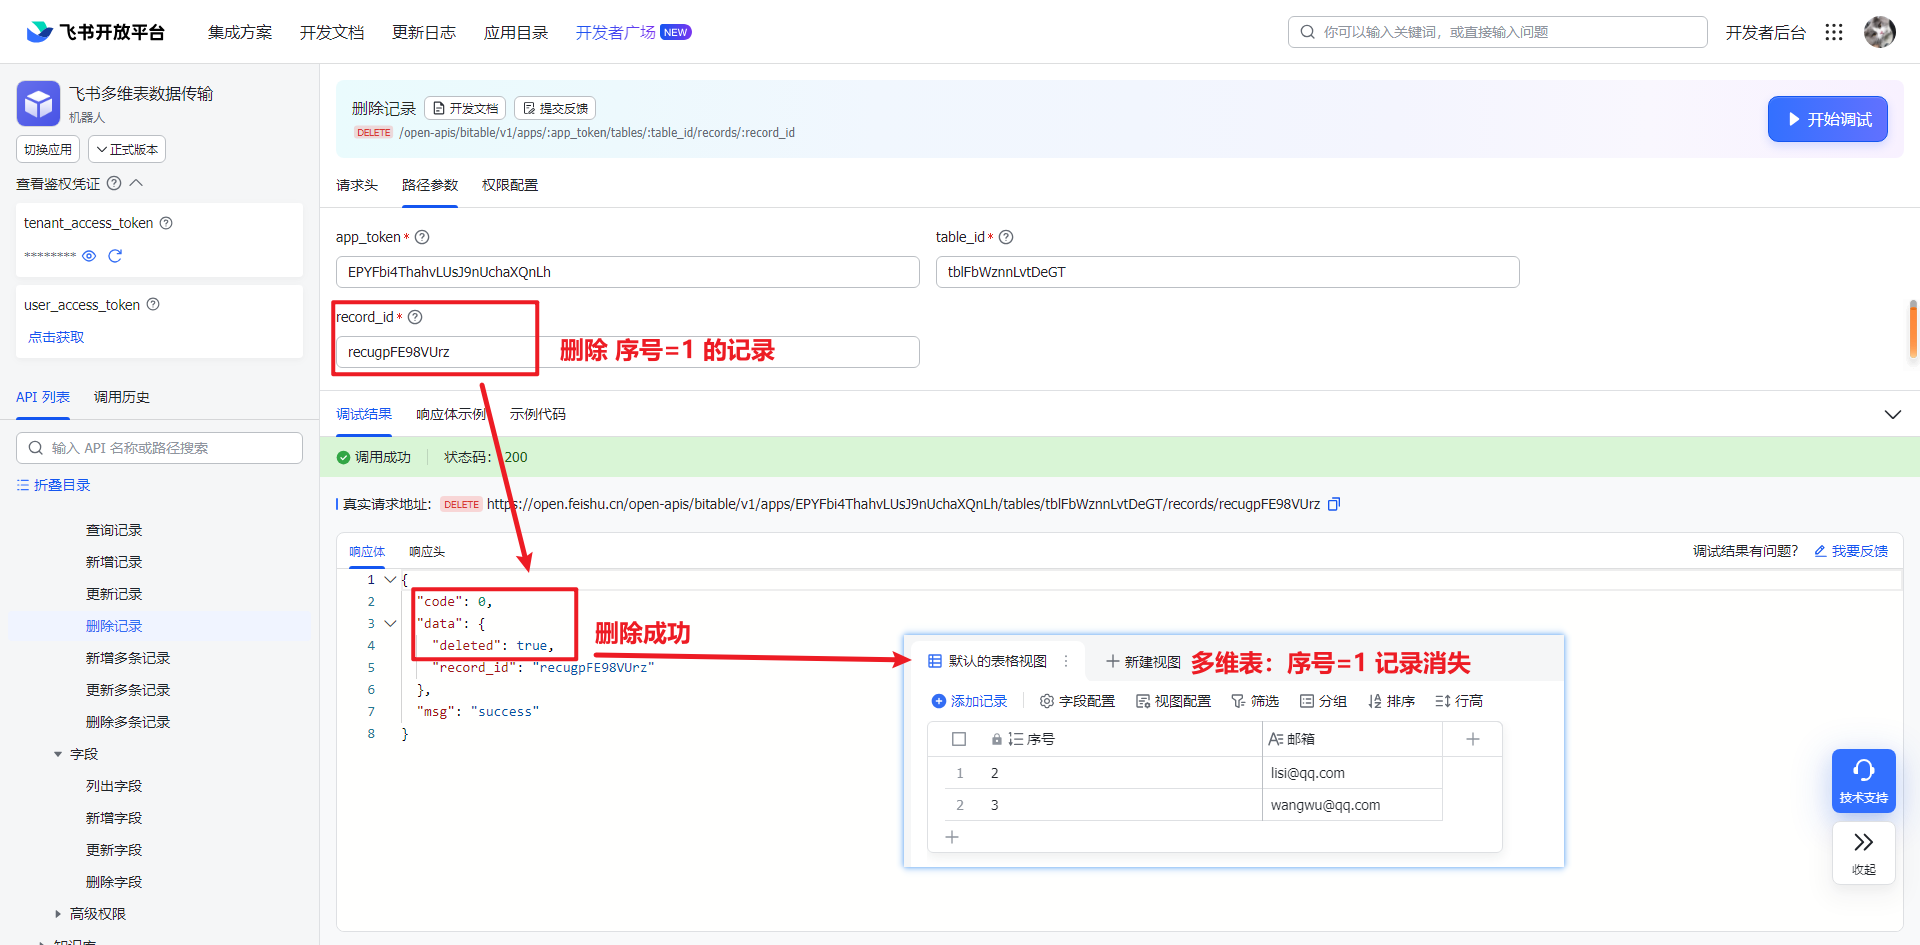Click 筛选 filter in the table toolbar

click(1255, 701)
